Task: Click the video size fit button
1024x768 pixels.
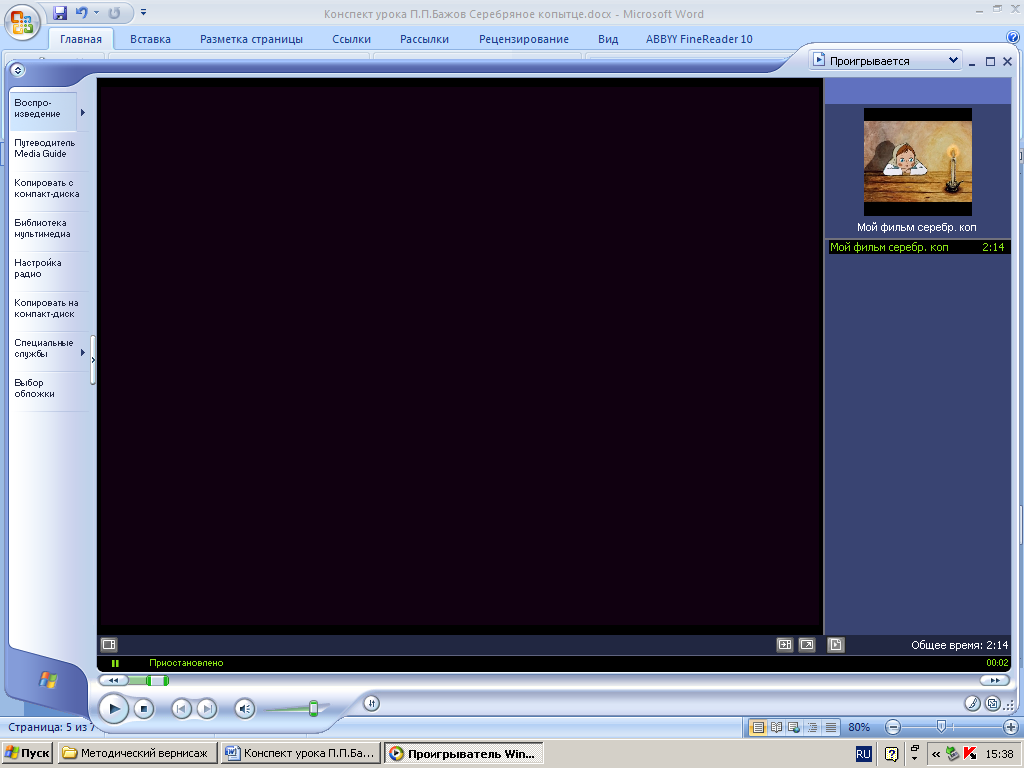Action: 784,645
